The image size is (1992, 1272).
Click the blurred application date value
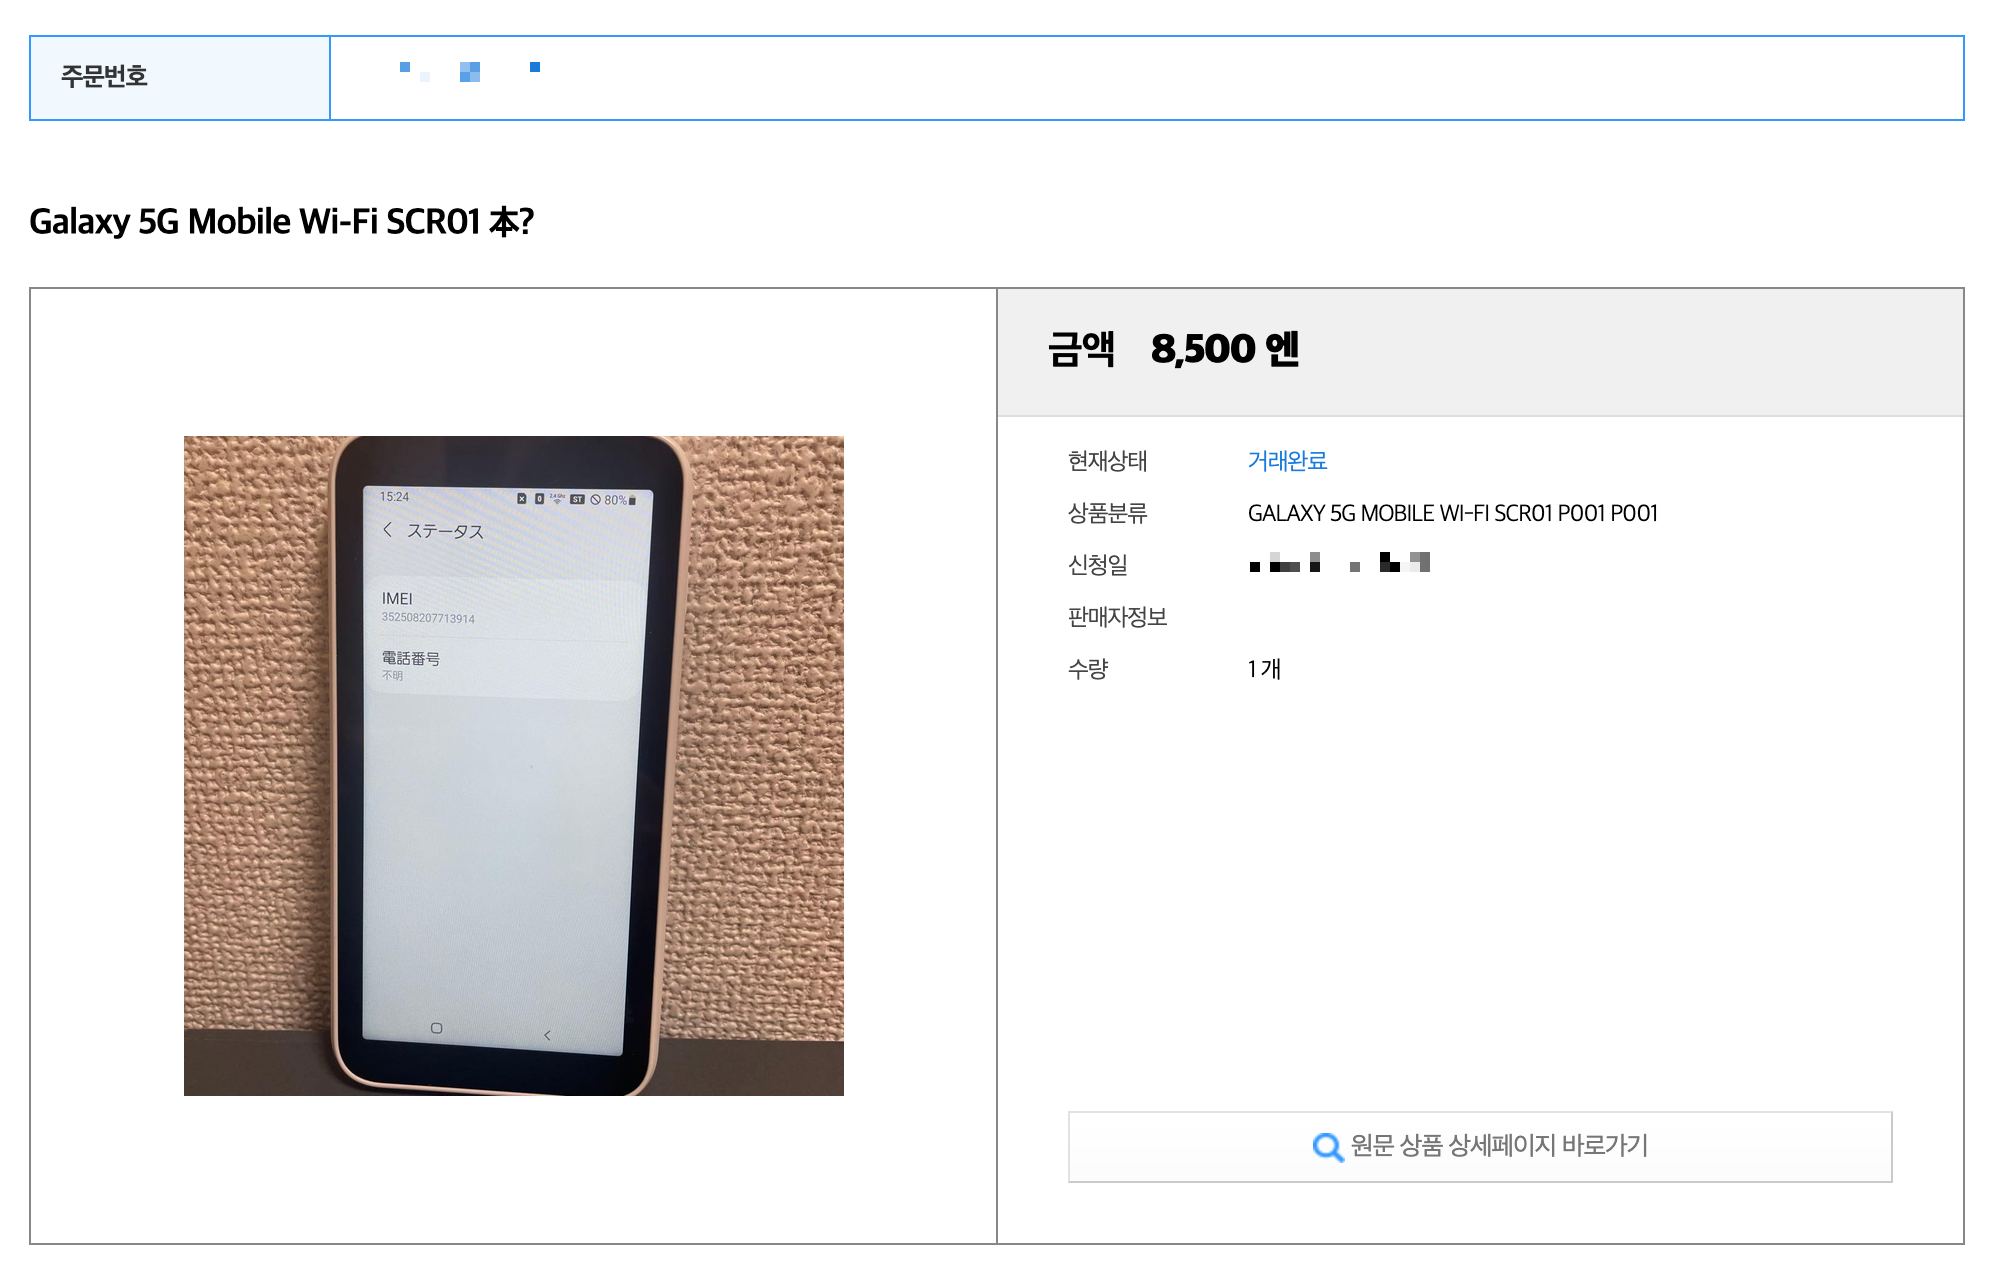coord(1340,562)
